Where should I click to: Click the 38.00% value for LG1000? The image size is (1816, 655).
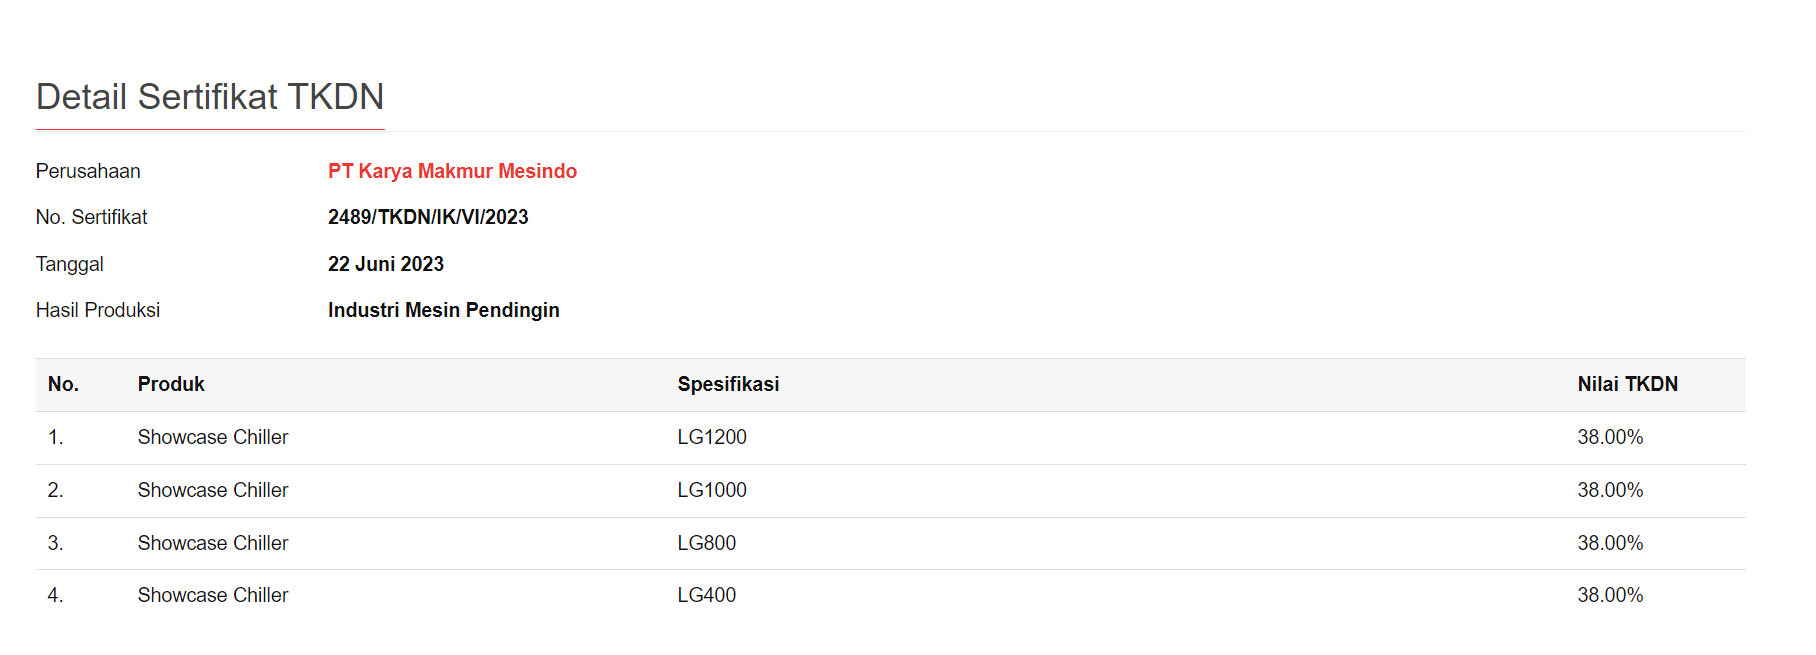coord(1610,490)
